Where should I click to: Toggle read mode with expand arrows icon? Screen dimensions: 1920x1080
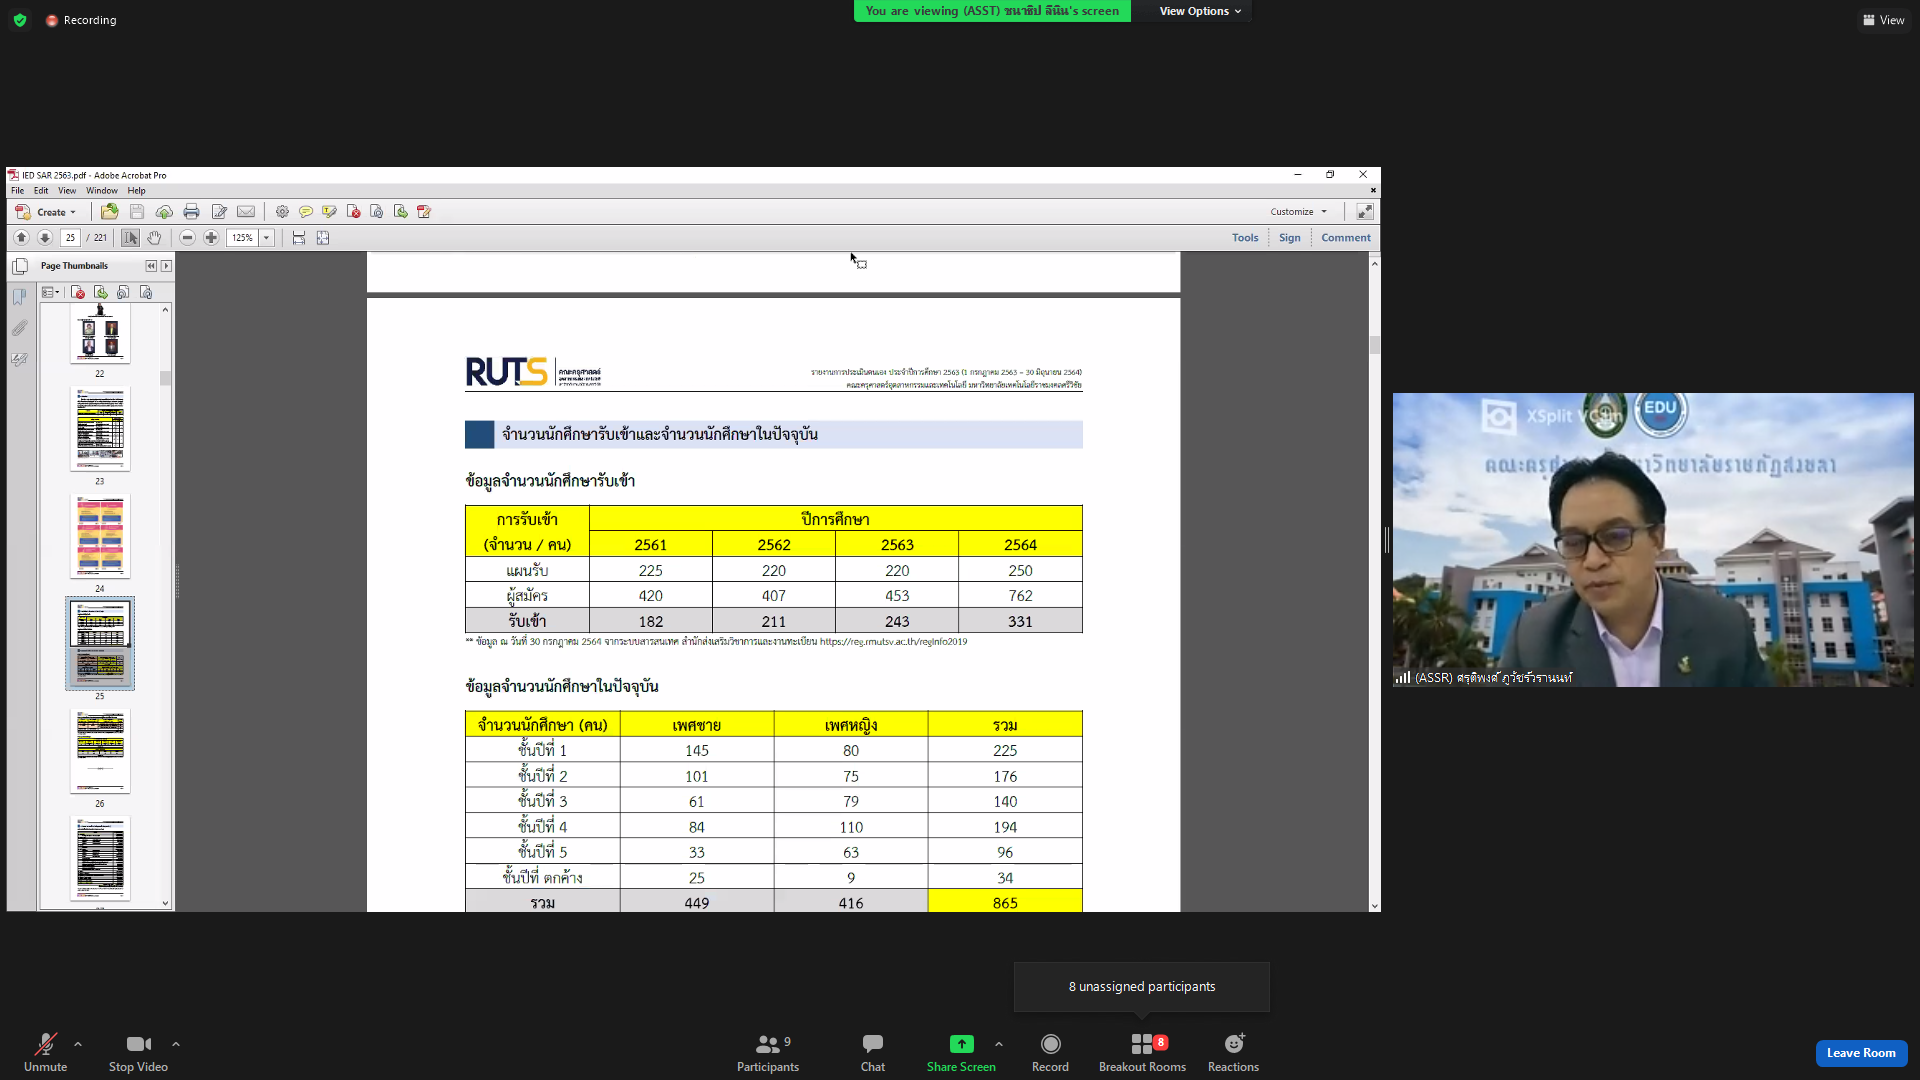[1365, 212]
